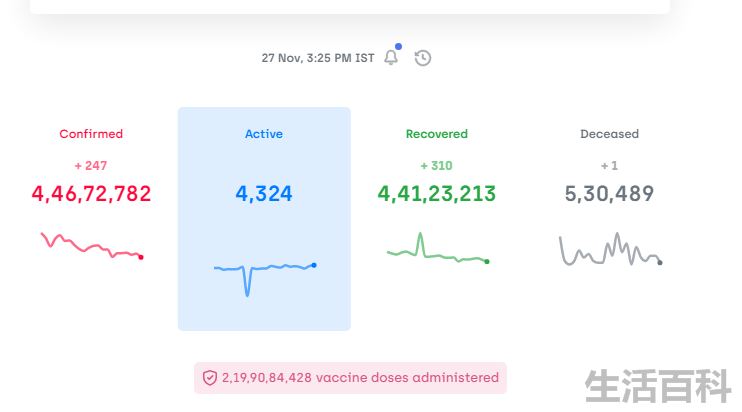Select the Deceased statistics card
This screenshot has height=412, width=742.
point(610,219)
